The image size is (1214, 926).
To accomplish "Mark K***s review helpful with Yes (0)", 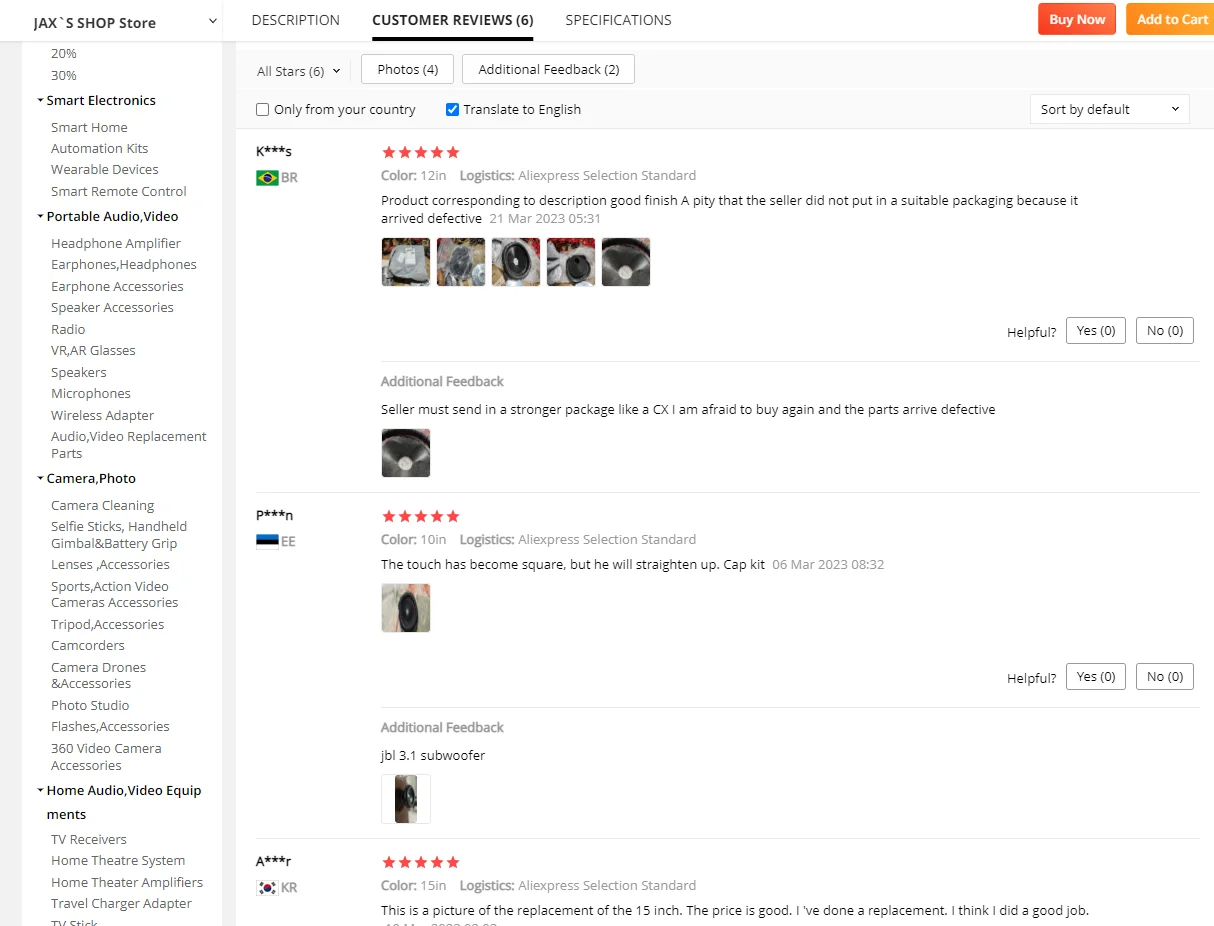I will [1096, 331].
